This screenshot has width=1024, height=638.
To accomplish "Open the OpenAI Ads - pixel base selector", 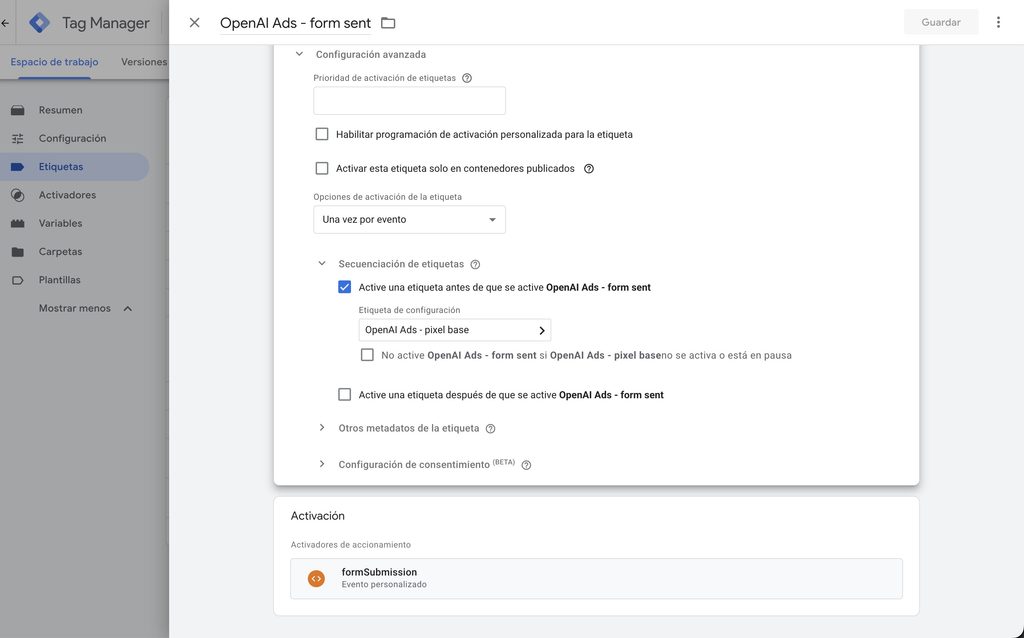I will (x=455, y=330).
